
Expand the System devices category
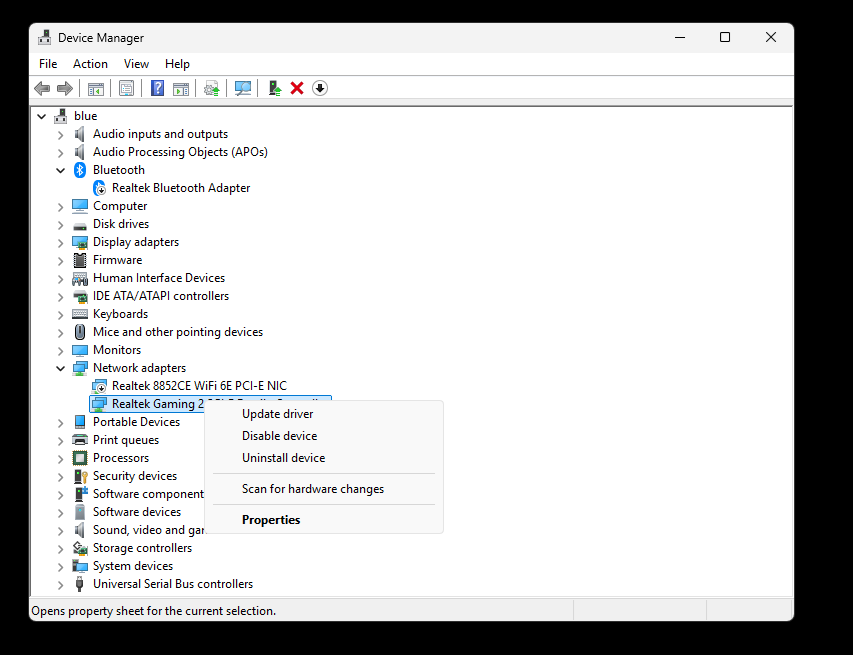pyautogui.click(x=60, y=566)
